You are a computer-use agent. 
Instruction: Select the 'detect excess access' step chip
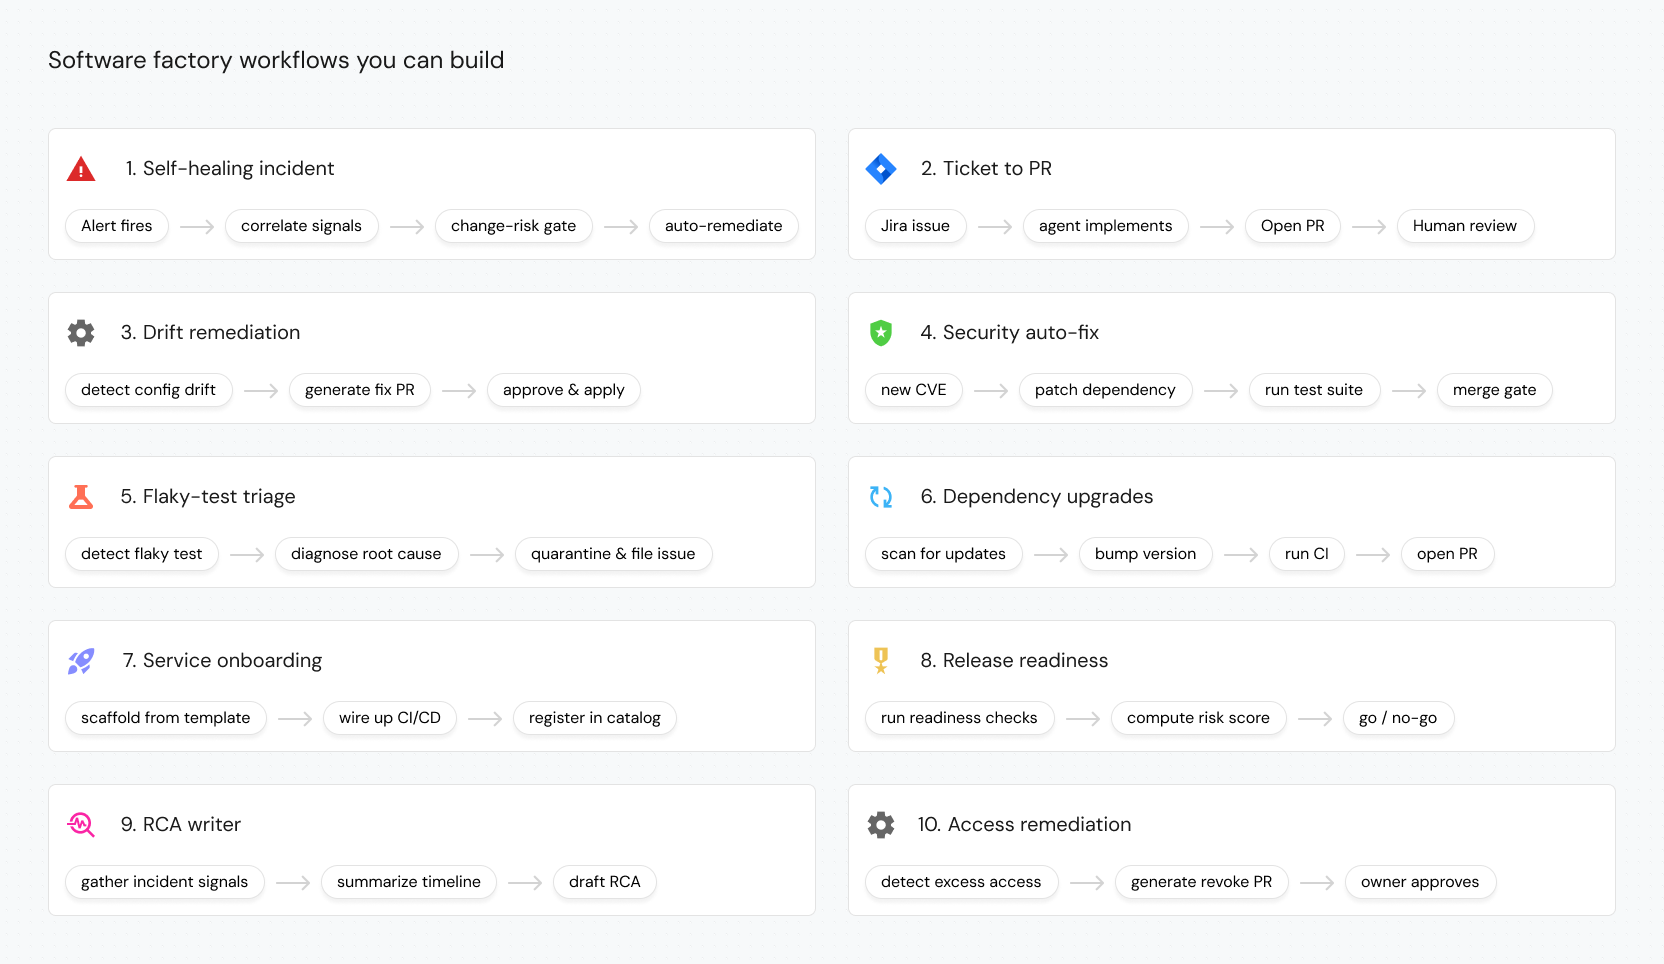962,882
